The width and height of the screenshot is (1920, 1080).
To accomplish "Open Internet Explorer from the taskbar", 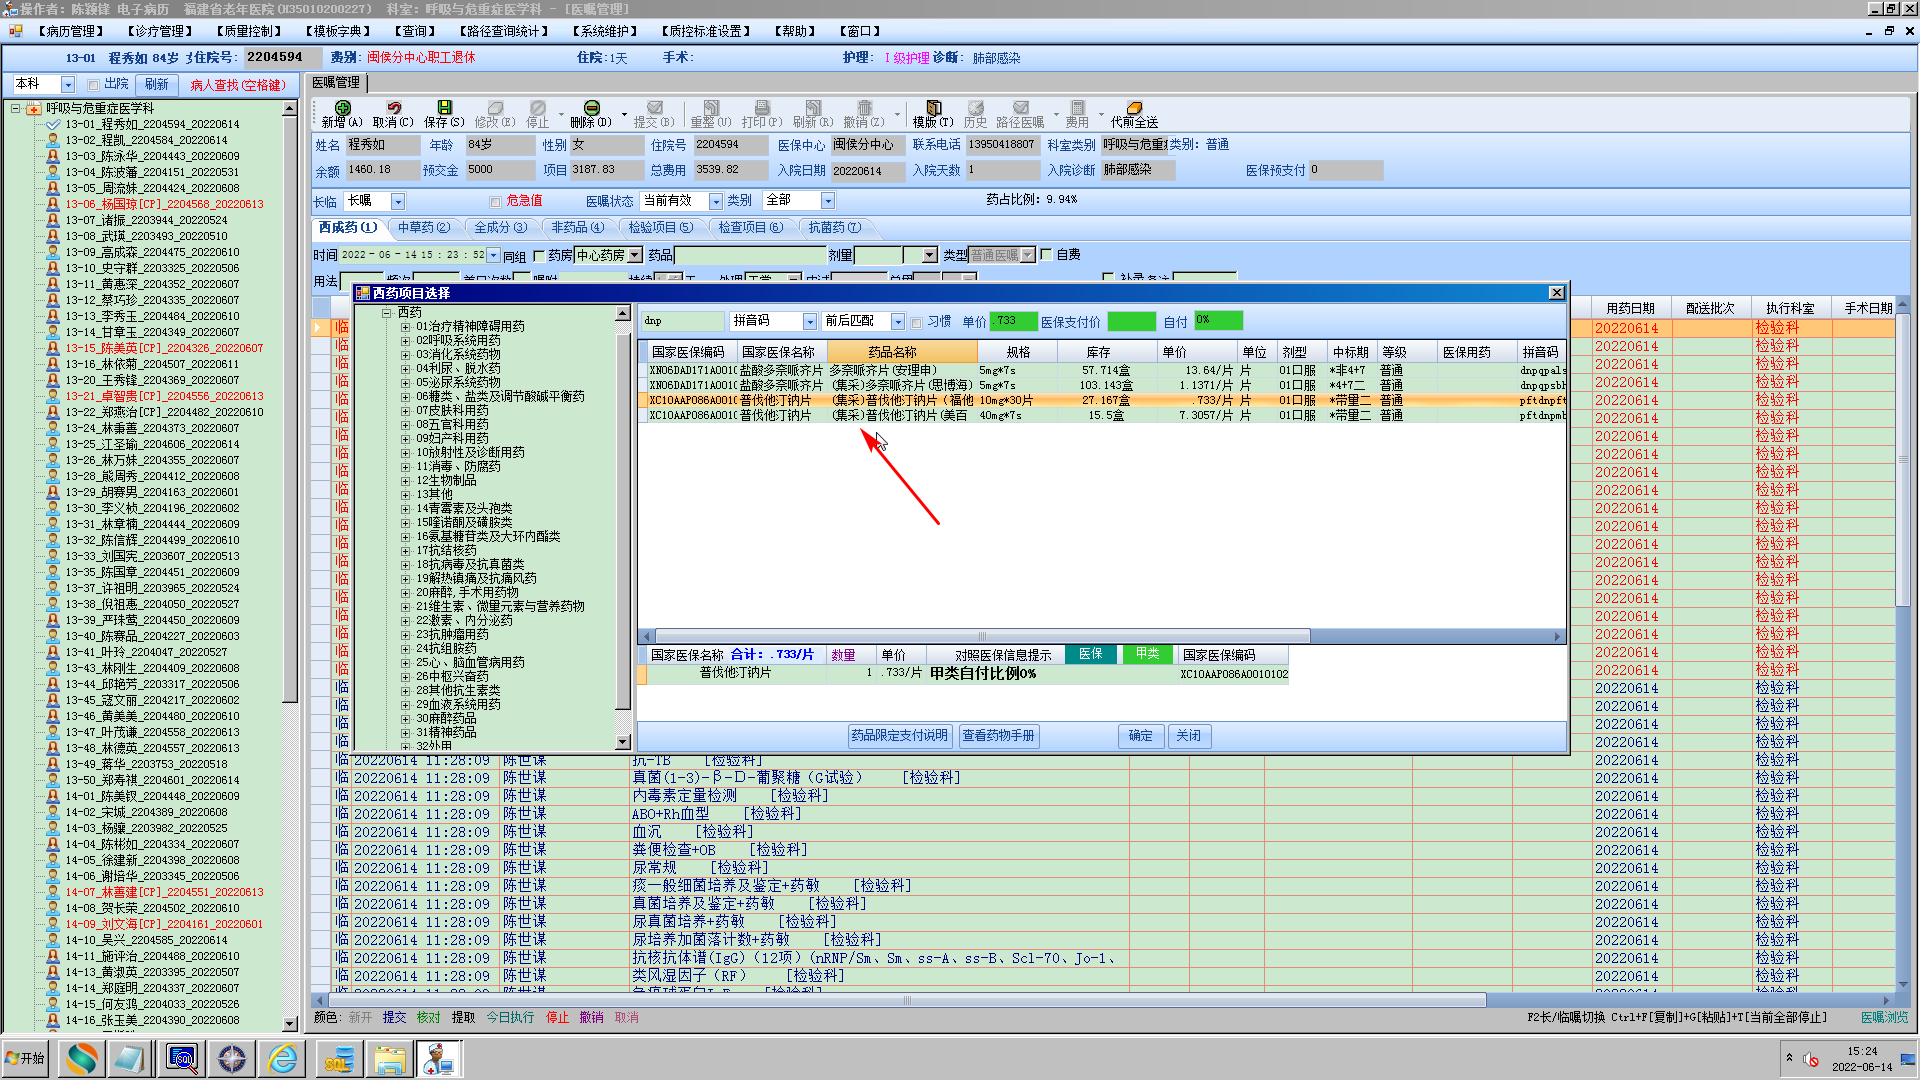I will (284, 1058).
